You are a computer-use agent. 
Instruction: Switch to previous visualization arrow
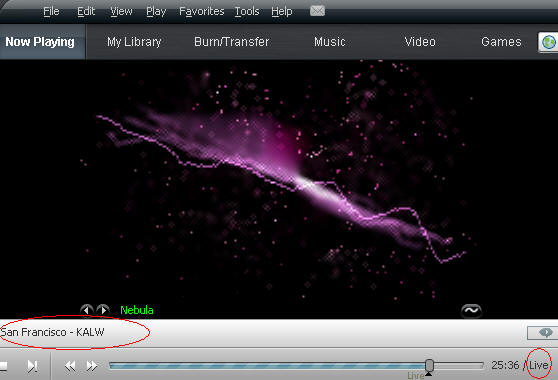coord(86,310)
